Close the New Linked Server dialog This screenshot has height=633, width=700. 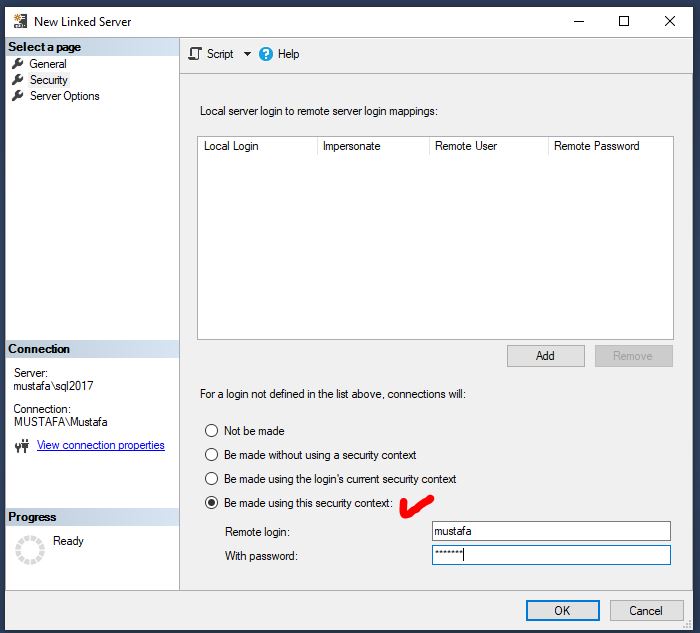pos(670,21)
